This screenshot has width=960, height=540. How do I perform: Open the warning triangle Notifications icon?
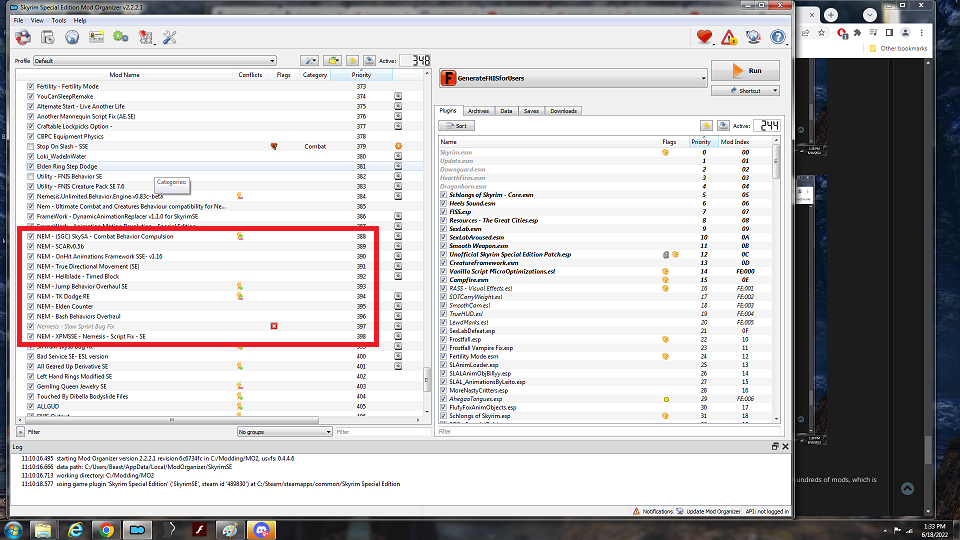pos(729,37)
